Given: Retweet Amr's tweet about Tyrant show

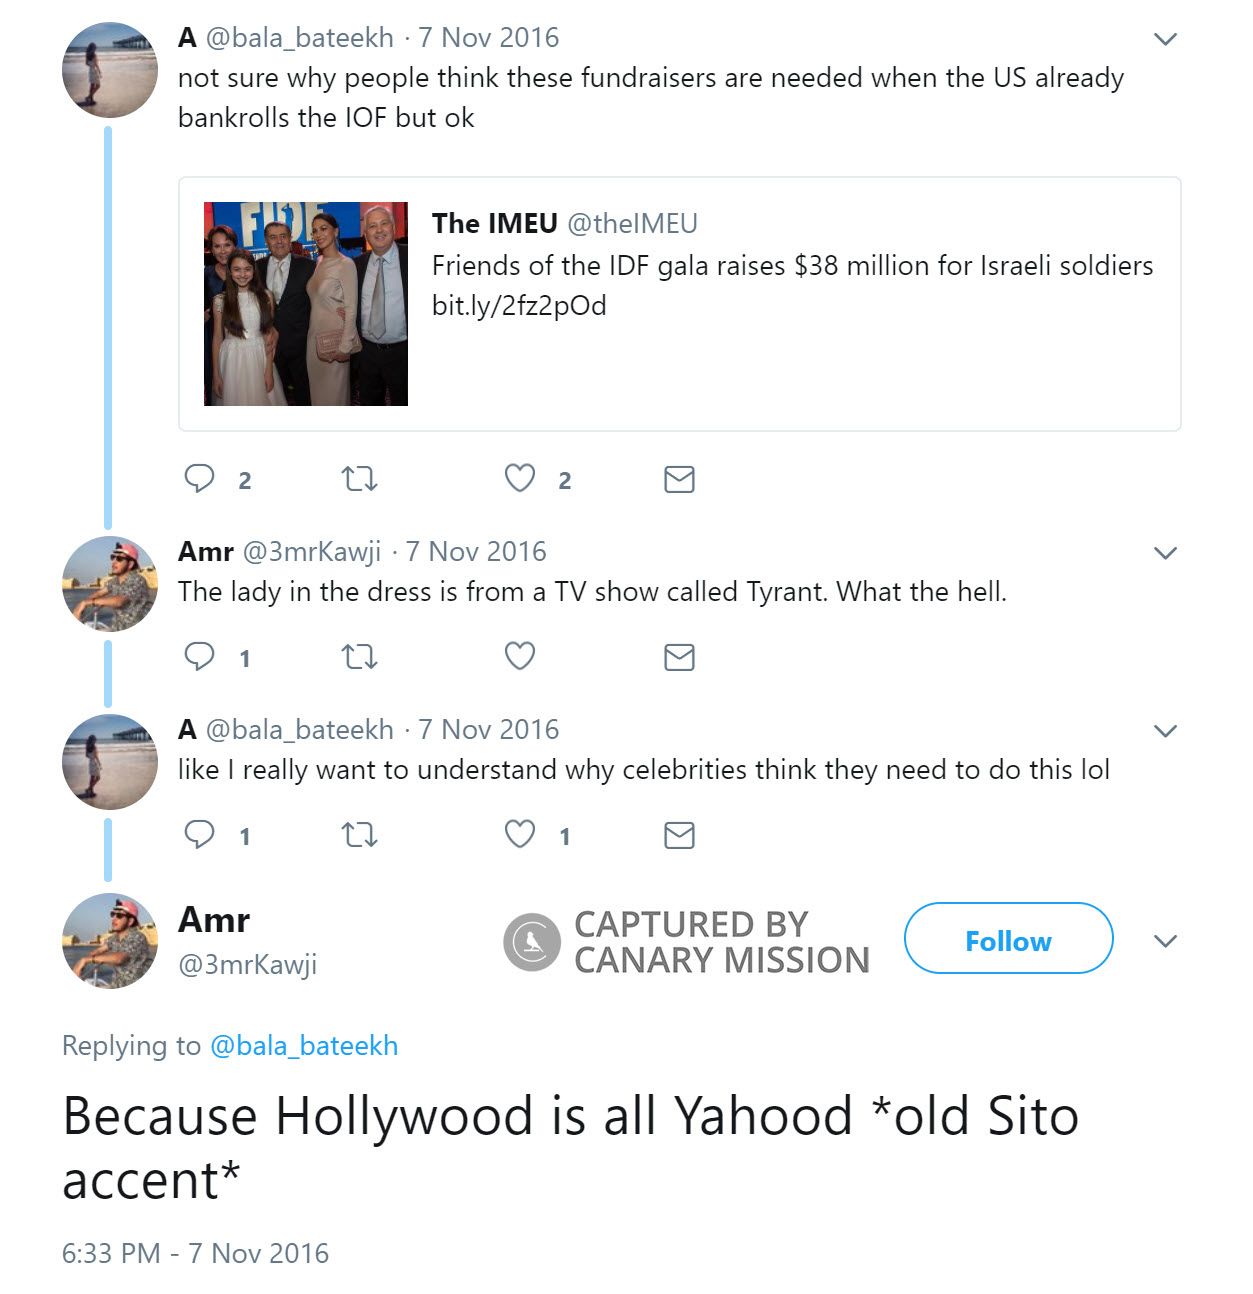Looking at the screenshot, I should pyautogui.click(x=359, y=657).
